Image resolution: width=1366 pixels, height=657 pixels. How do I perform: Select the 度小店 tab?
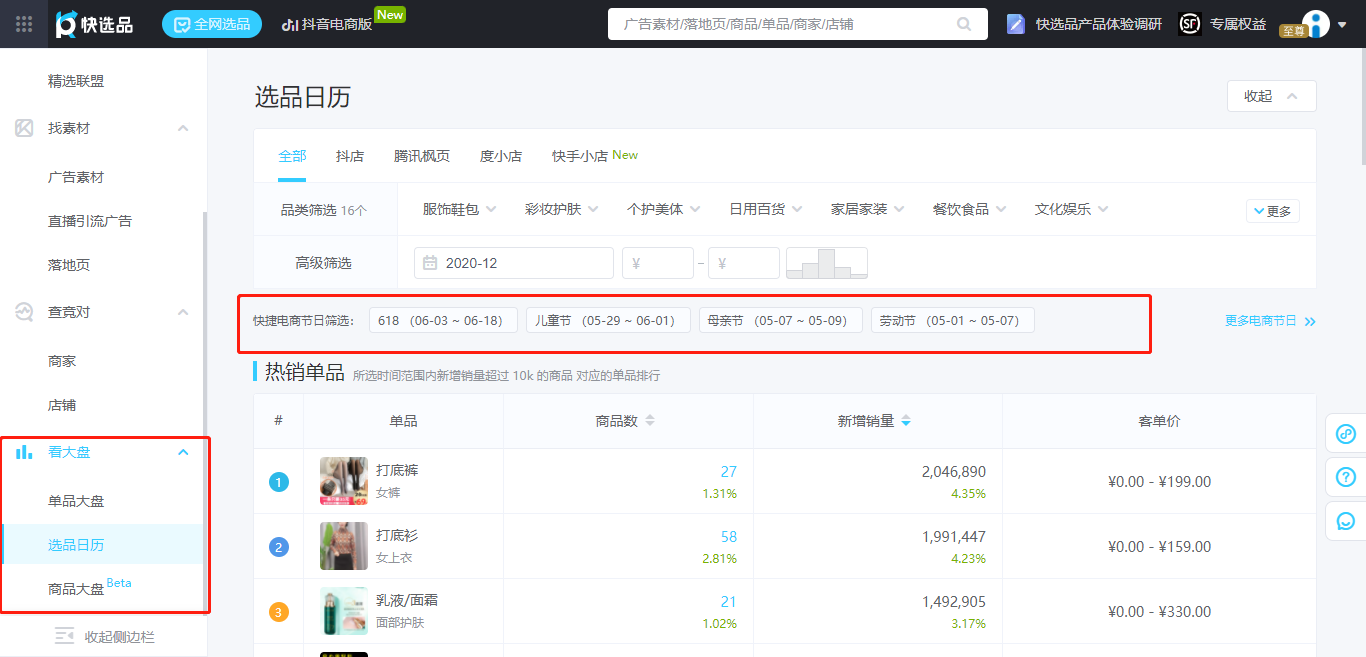click(501, 156)
